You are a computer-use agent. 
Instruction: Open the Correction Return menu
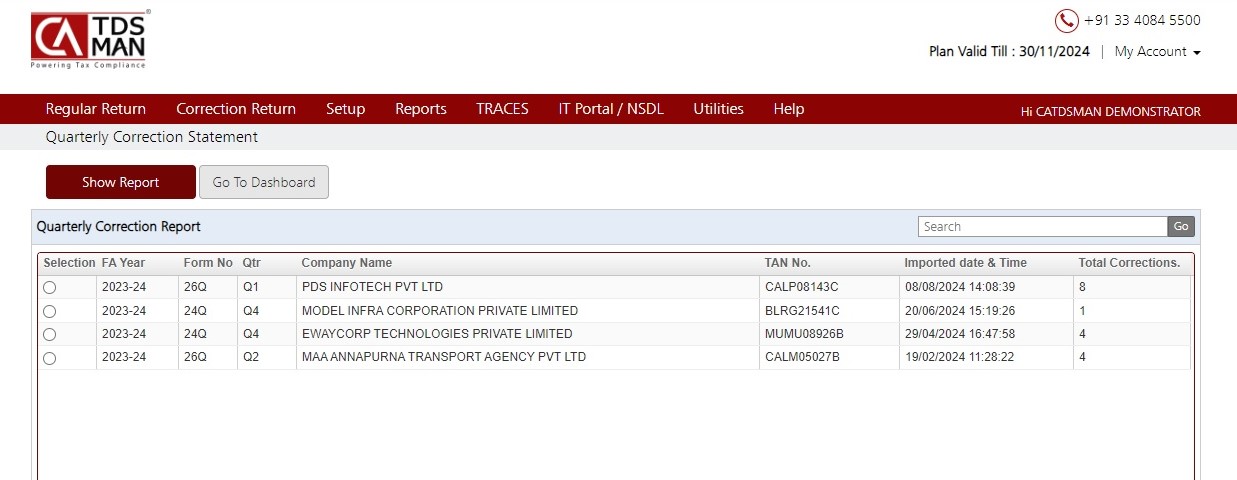[236, 109]
